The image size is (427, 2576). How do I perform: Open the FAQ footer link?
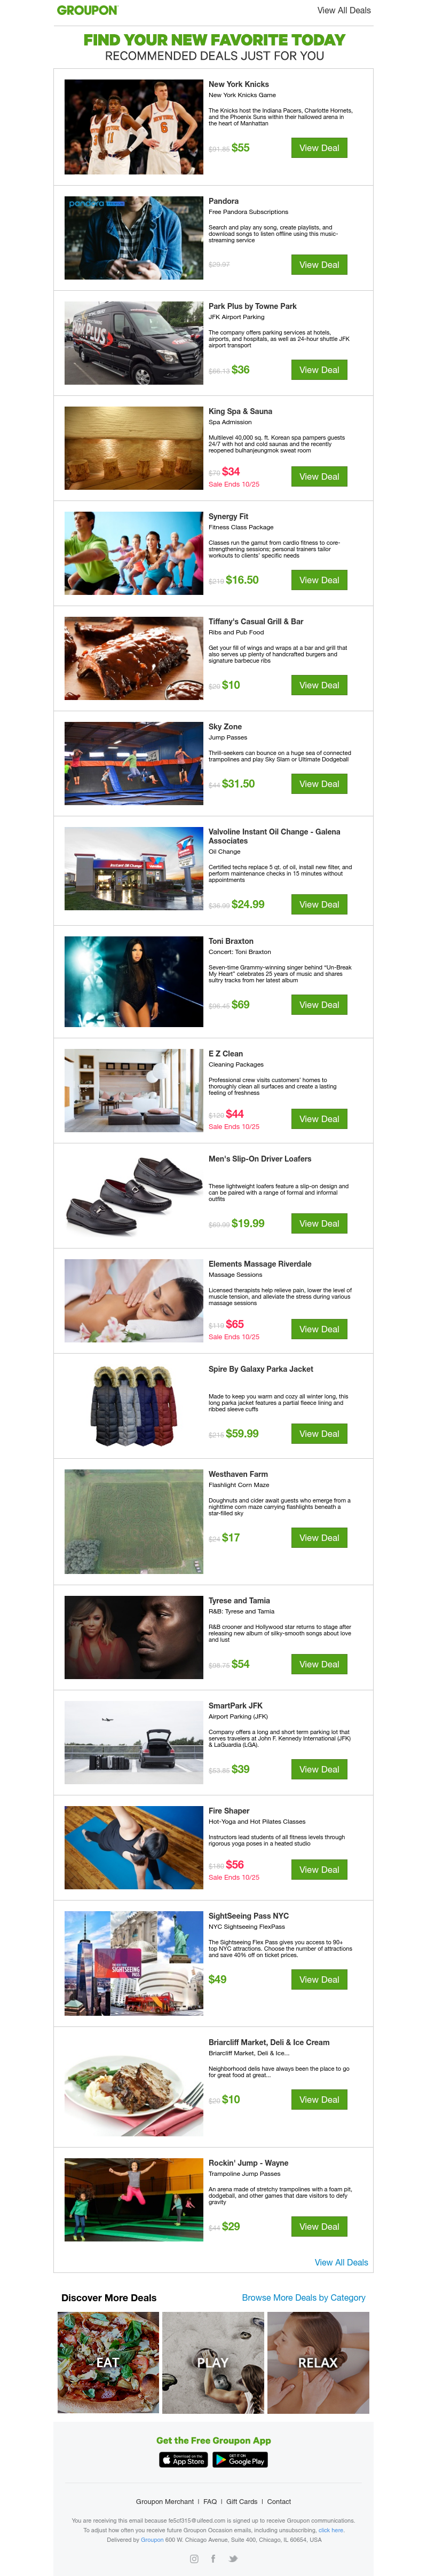click(210, 2501)
